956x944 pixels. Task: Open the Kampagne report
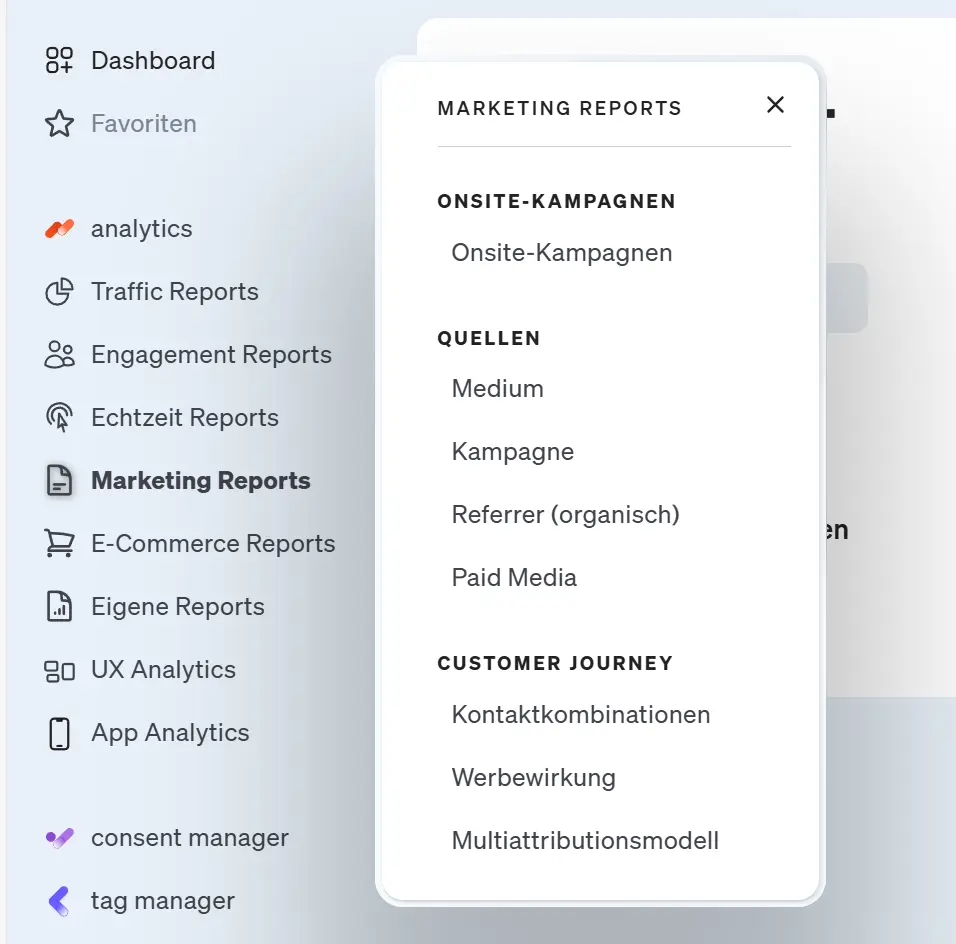(513, 452)
